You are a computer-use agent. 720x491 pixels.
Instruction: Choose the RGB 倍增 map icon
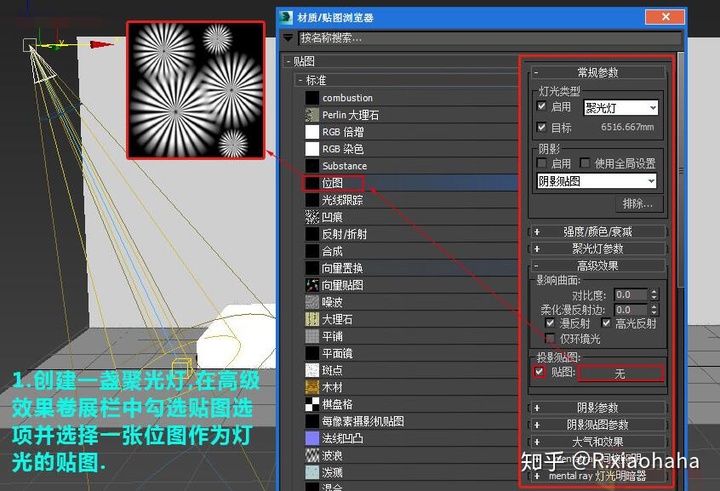click(x=312, y=132)
